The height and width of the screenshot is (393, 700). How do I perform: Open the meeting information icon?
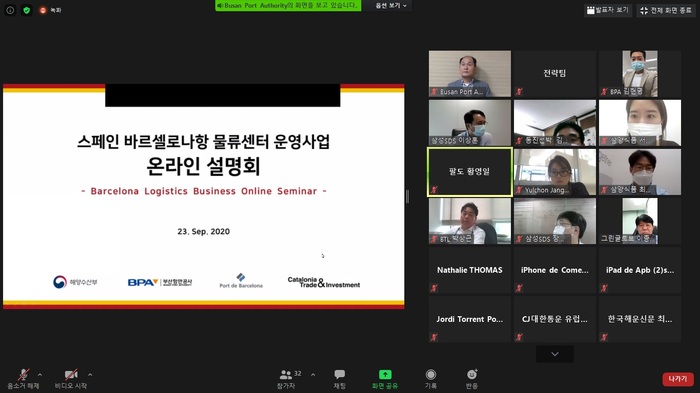pyautogui.click(x=10, y=10)
